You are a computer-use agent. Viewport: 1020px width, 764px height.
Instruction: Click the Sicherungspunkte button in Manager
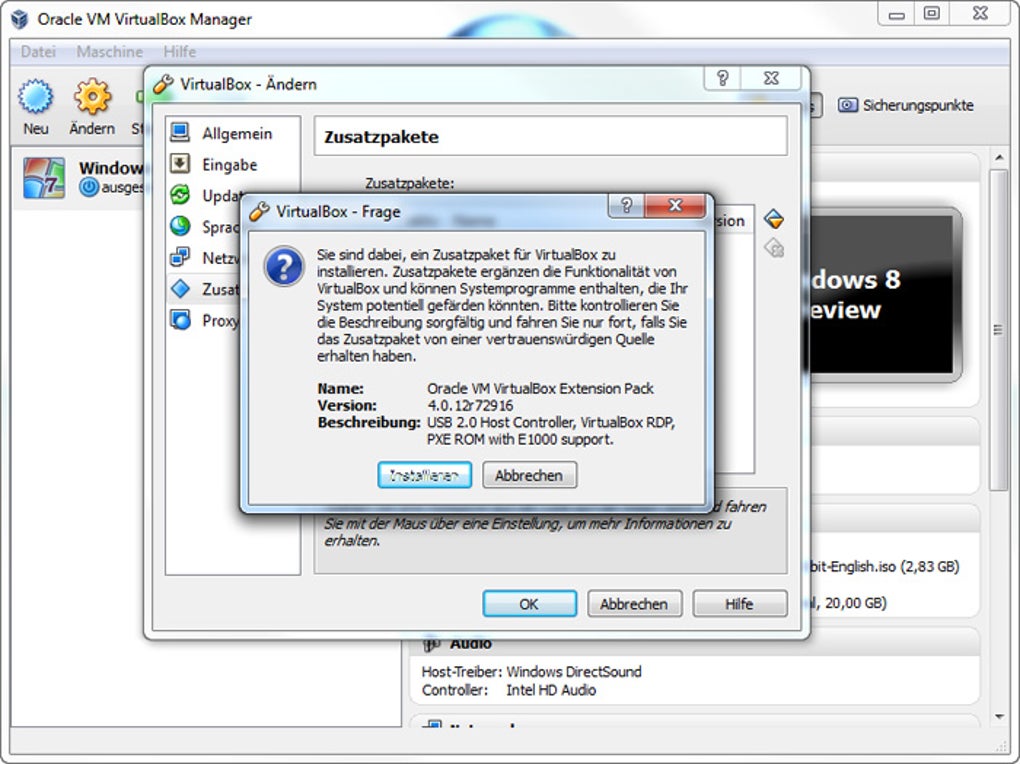tap(906, 105)
